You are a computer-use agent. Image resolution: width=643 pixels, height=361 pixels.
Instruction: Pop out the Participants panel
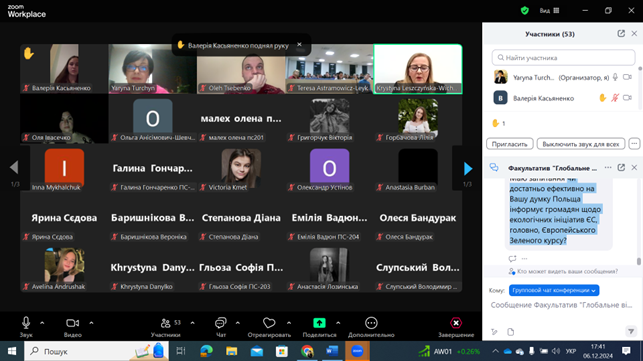pos(621,34)
